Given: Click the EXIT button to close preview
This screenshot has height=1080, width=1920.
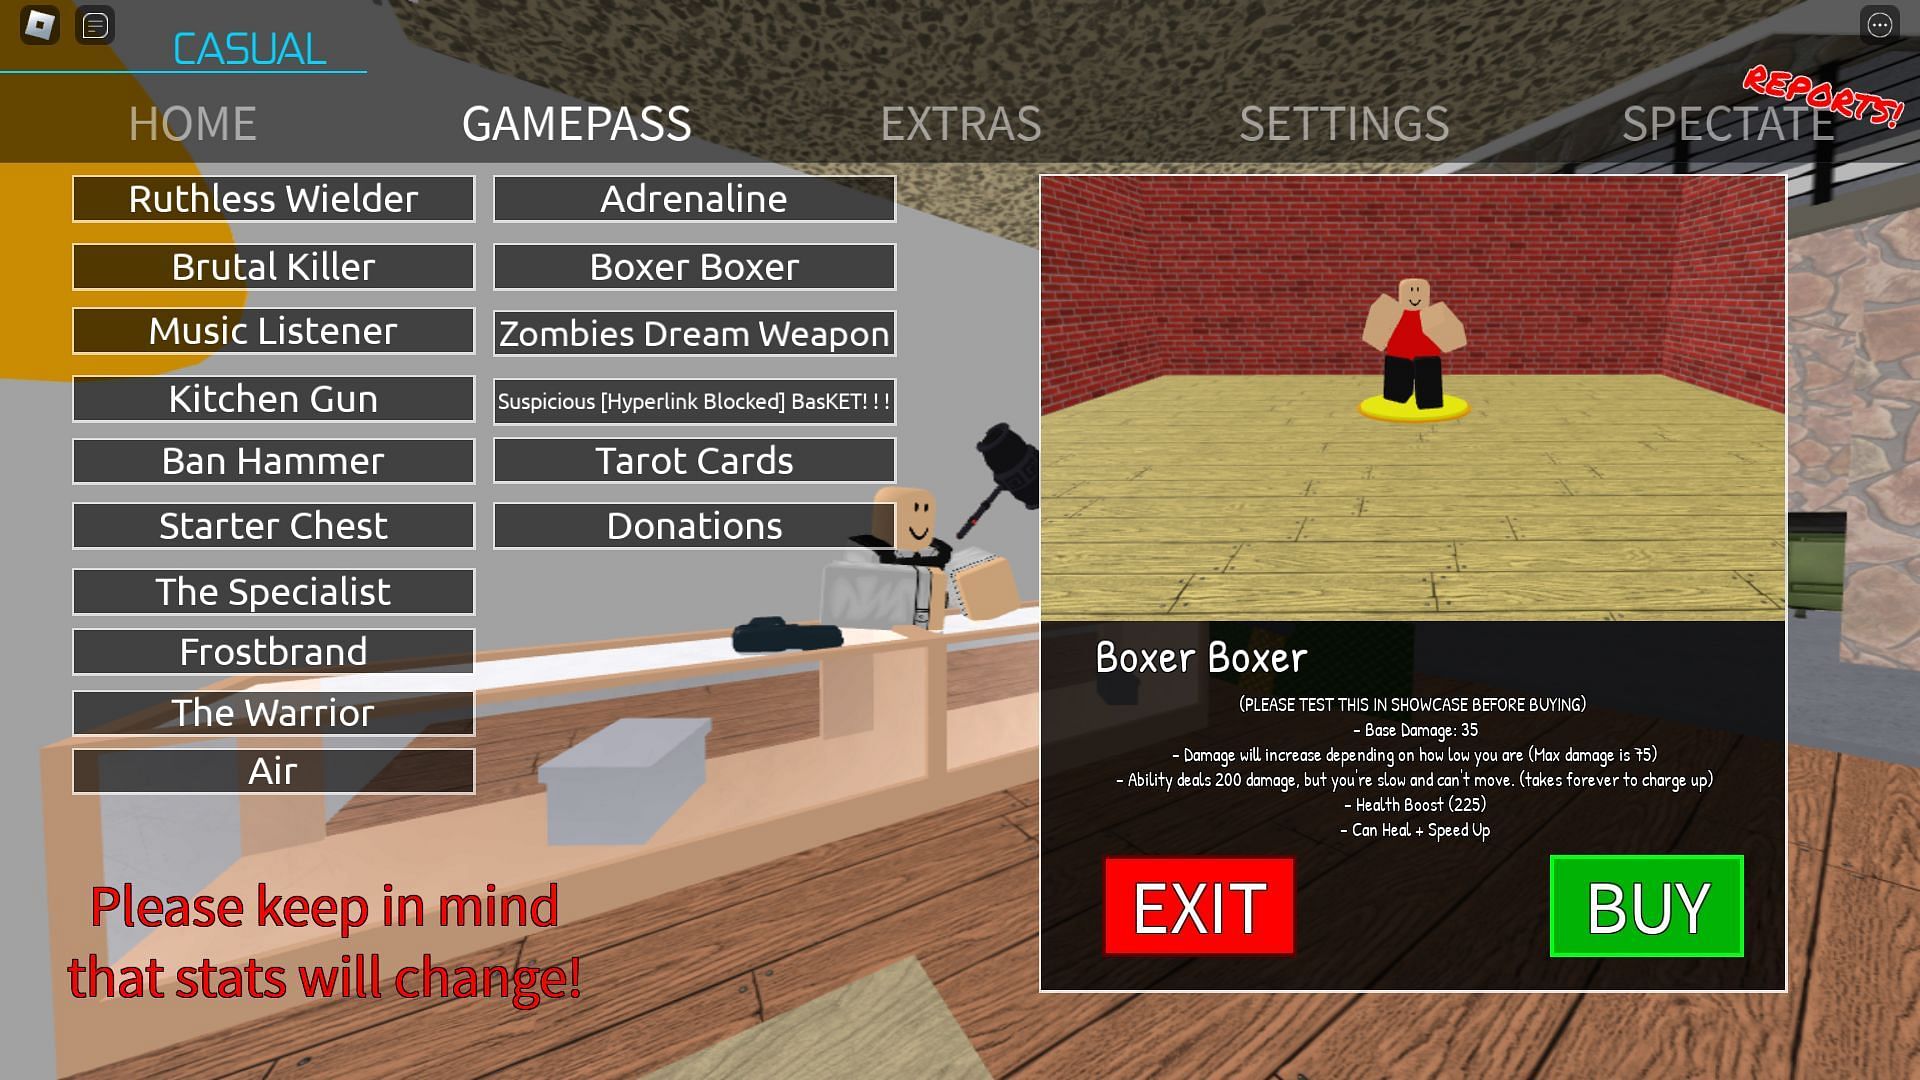Looking at the screenshot, I should (x=1197, y=907).
